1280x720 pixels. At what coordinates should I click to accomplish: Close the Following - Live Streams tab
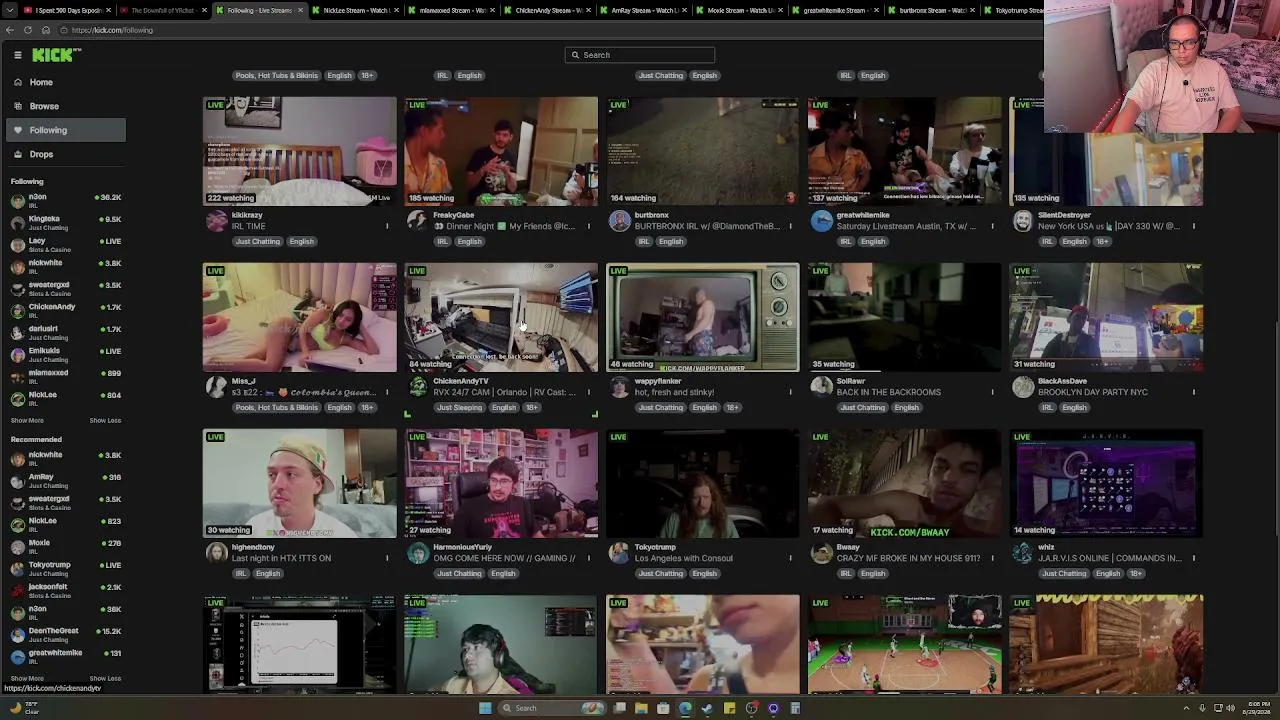(300, 10)
